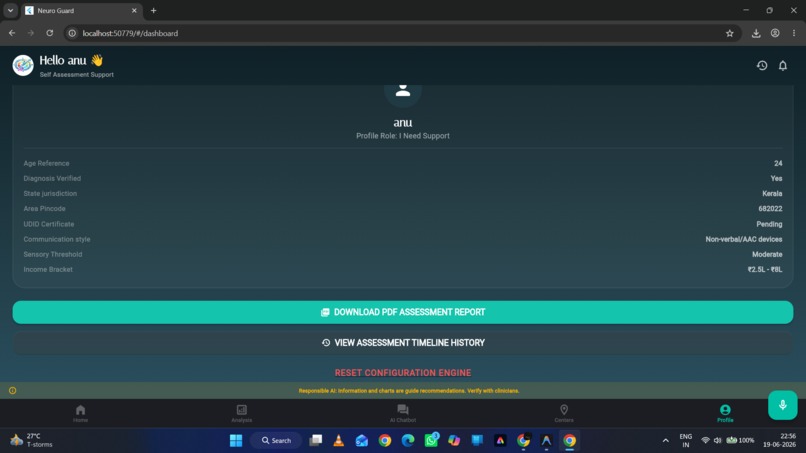This screenshot has width=806, height=453.
Task: Open a new browser tab
Action: pos(153,10)
